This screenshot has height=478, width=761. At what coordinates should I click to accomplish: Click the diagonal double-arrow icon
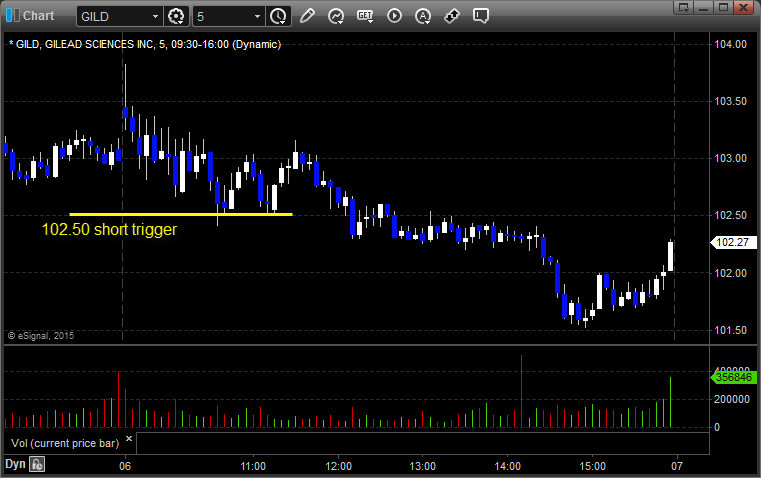[x=452, y=16]
